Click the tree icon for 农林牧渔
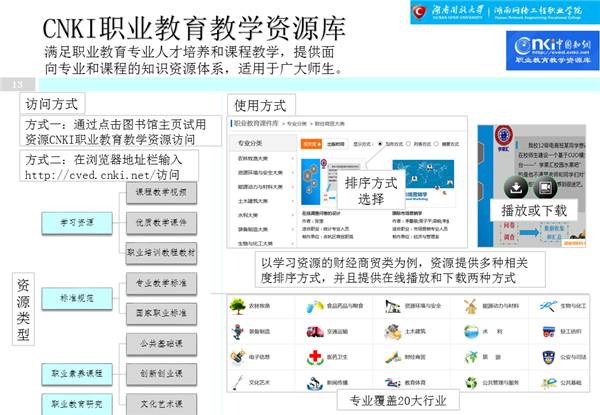Viewport: 600px width, 415px height. (238, 306)
